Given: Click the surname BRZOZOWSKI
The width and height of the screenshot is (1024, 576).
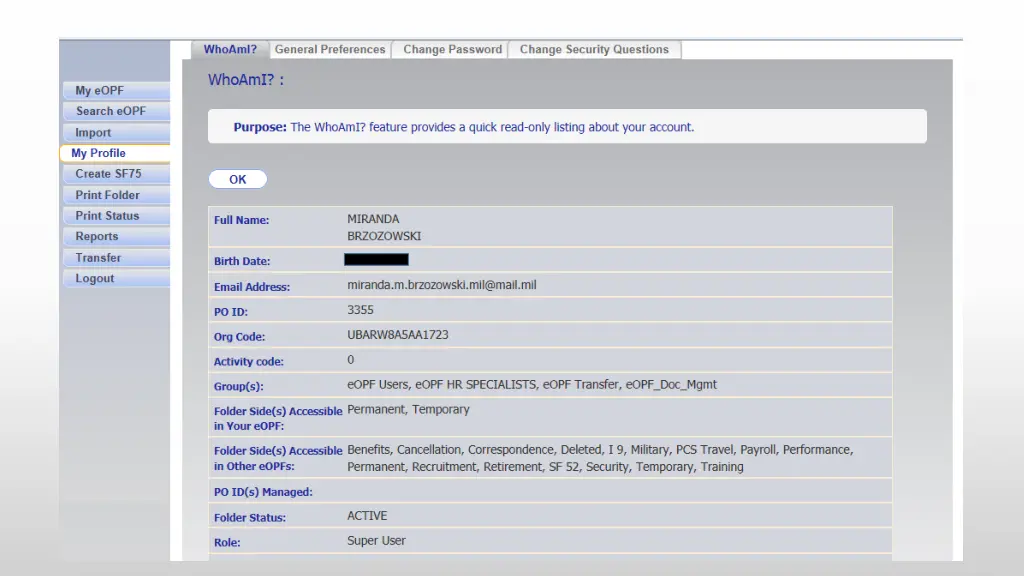Looking at the screenshot, I should tap(384, 236).
